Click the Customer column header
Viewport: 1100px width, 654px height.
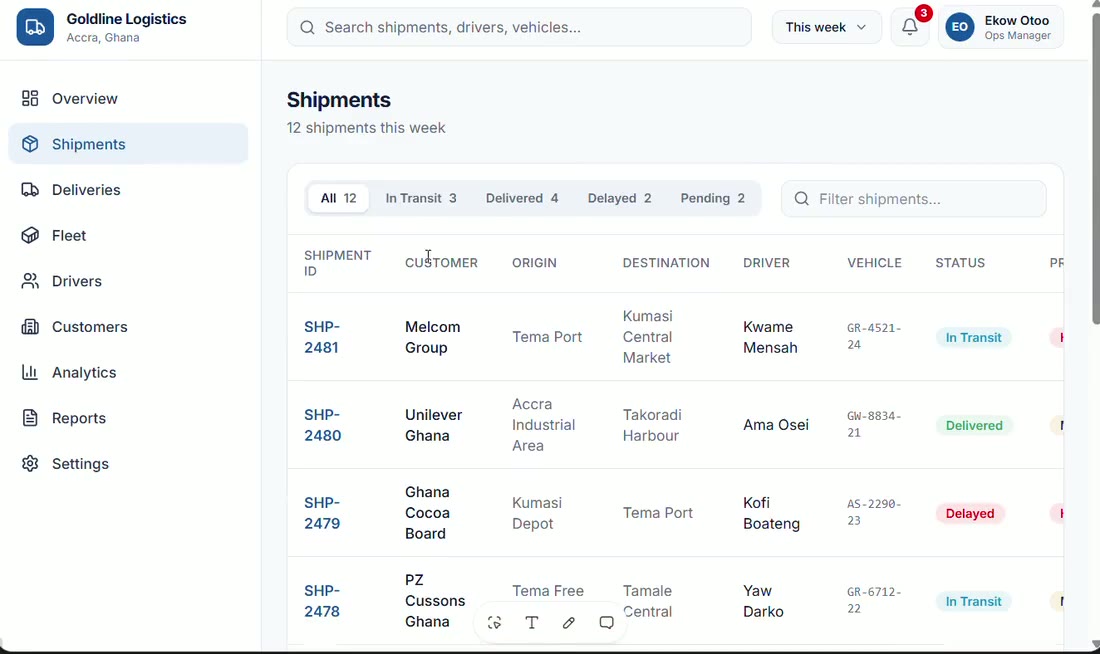tap(441, 263)
